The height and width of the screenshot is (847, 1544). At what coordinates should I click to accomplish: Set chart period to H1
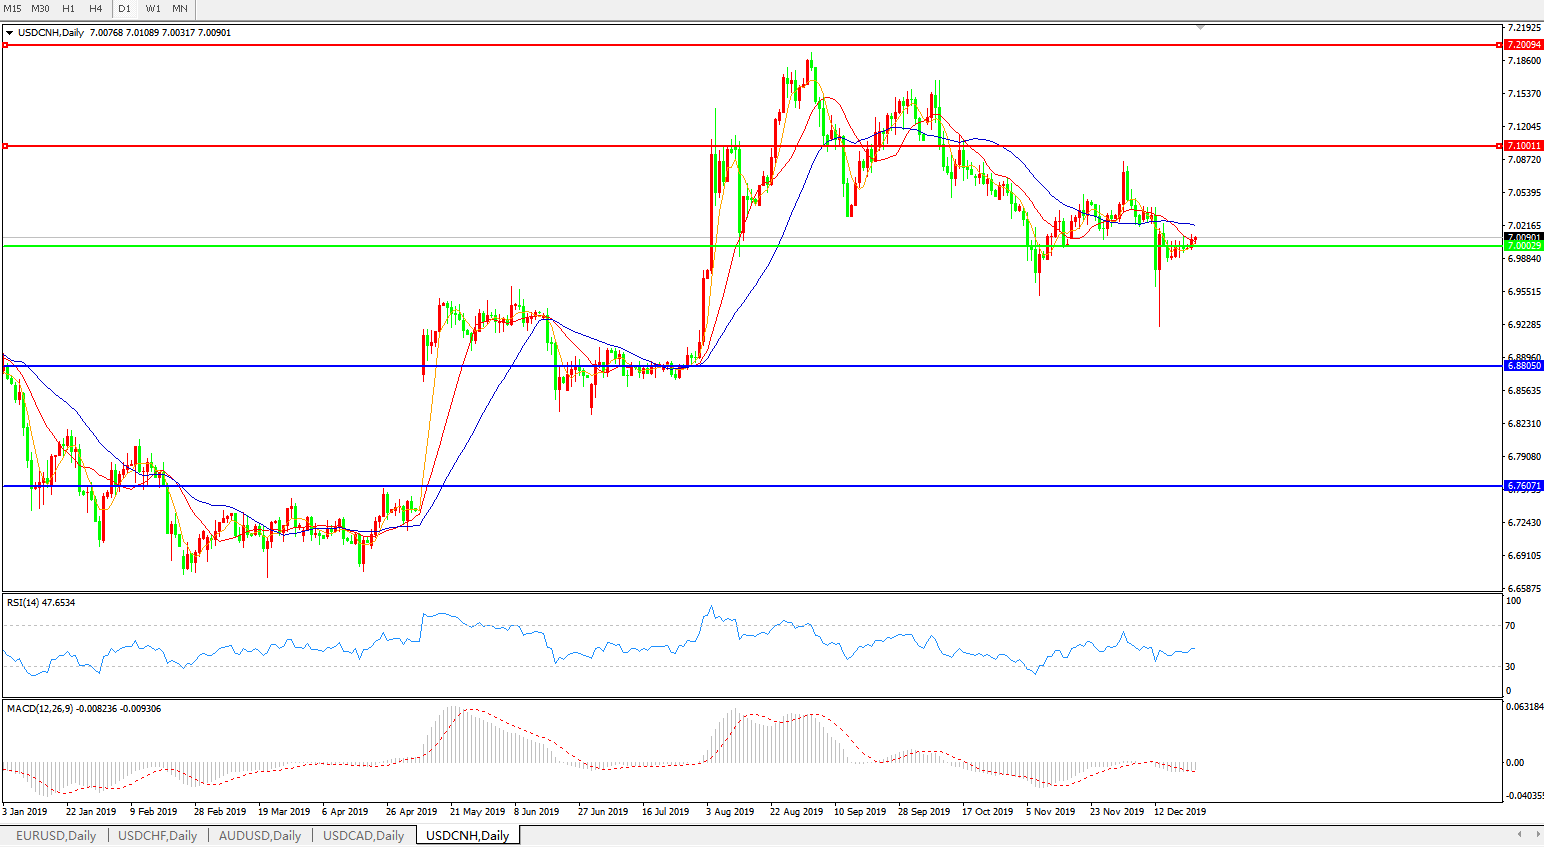[x=68, y=8]
